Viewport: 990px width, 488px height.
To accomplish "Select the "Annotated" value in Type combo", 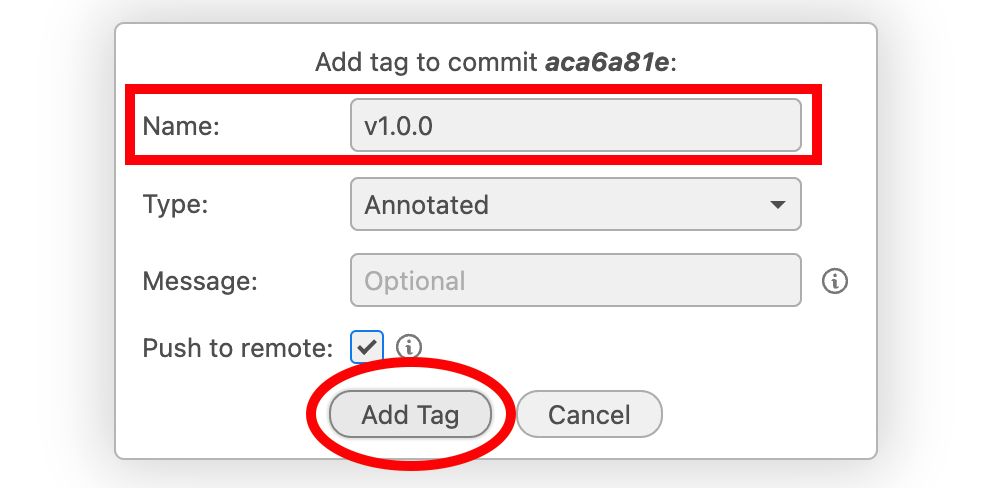I will tap(426, 205).
